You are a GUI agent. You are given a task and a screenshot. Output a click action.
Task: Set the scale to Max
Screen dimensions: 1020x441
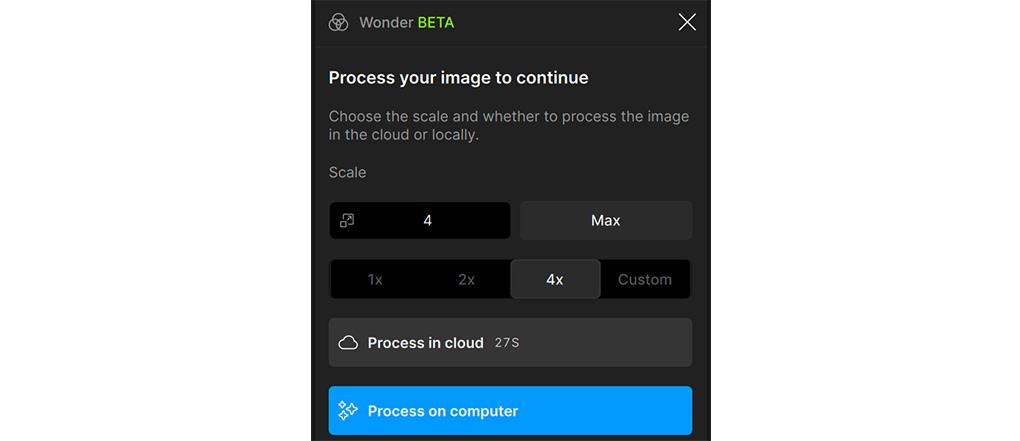pos(606,220)
